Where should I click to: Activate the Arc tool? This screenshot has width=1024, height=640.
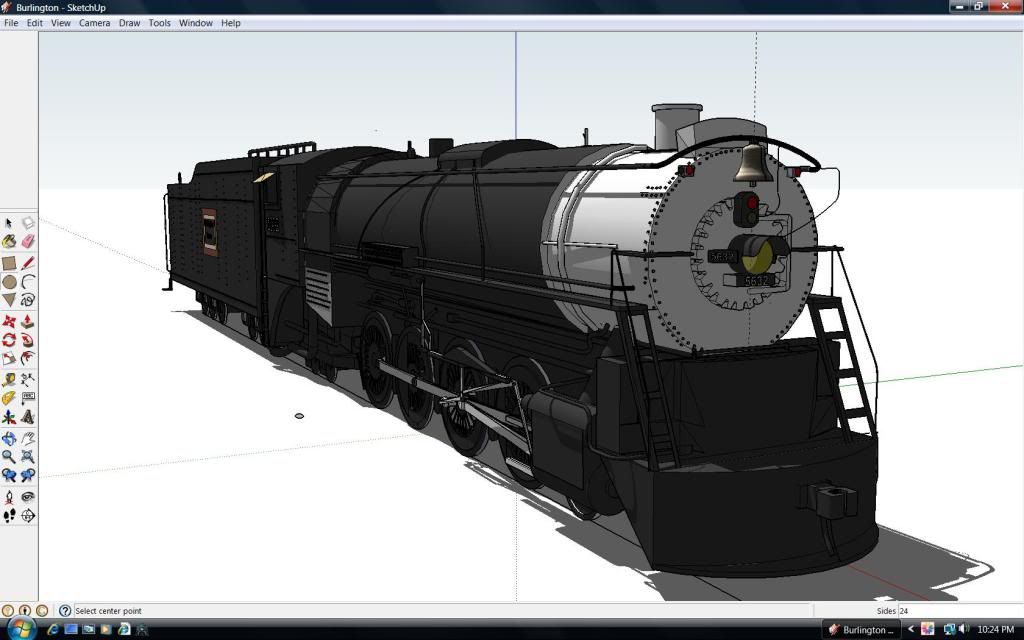click(x=27, y=282)
